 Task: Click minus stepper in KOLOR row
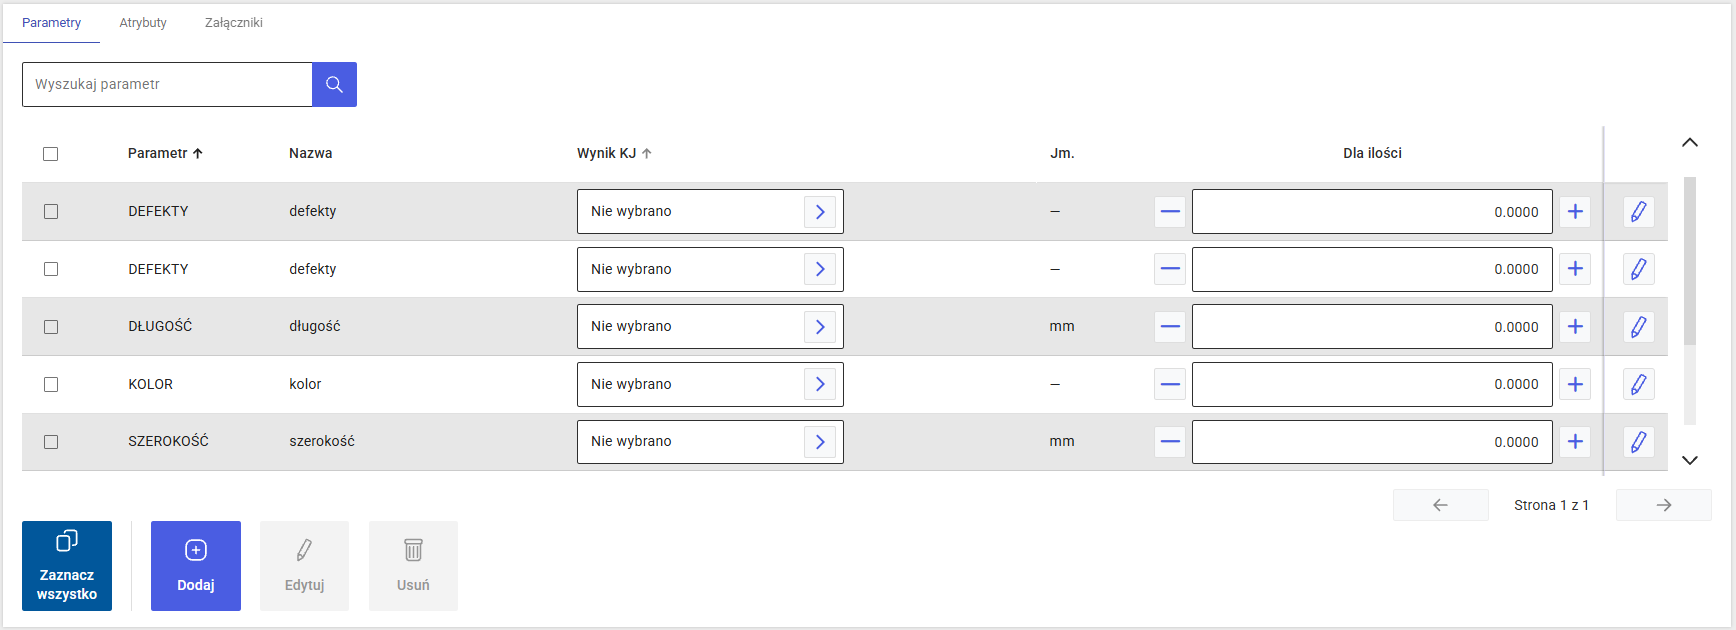click(x=1170, y=384)
